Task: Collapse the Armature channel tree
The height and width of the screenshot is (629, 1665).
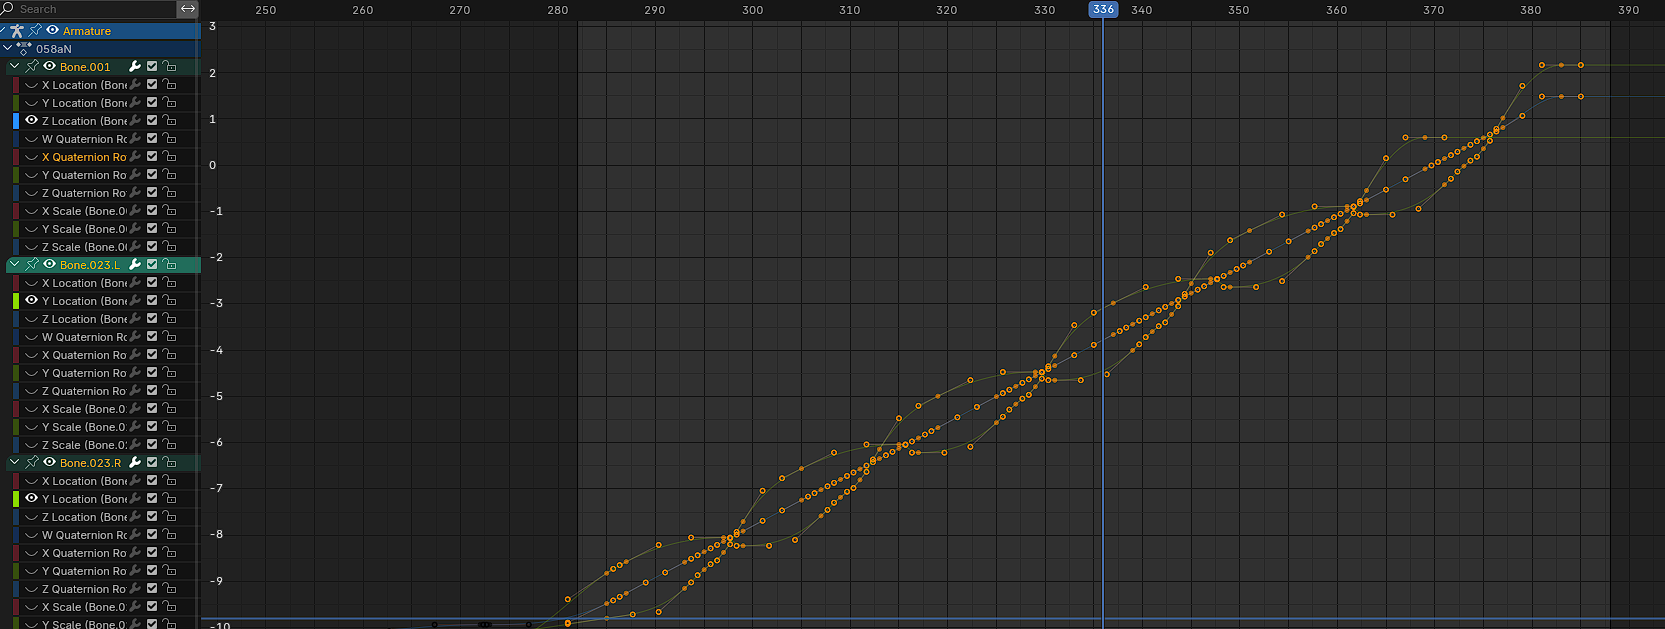Action: [4, 31]
